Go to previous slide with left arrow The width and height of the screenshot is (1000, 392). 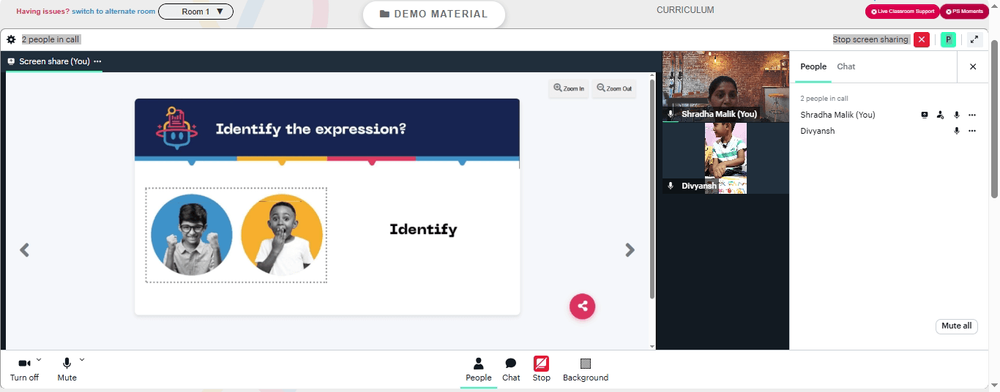pyautogui.click(x=24, y=250)
